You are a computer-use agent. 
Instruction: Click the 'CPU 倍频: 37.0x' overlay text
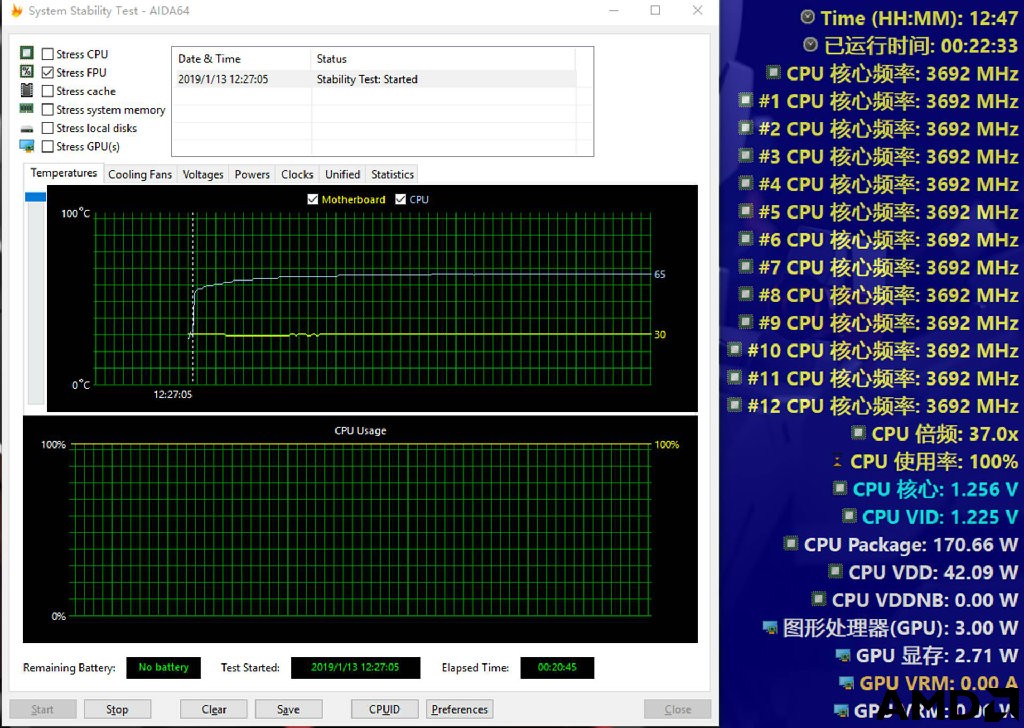[x=944, y=434]
